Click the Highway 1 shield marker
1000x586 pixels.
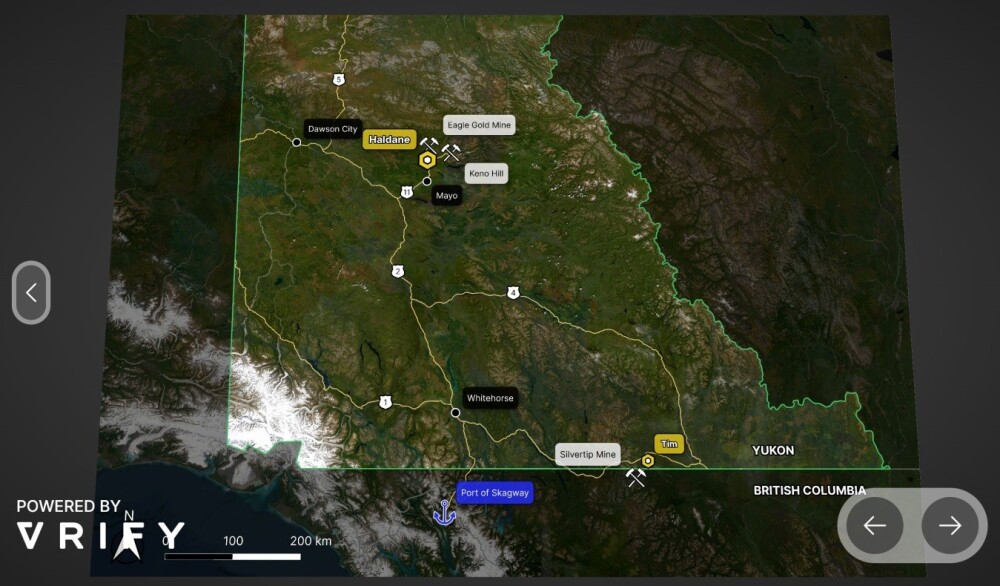point(385,402)
